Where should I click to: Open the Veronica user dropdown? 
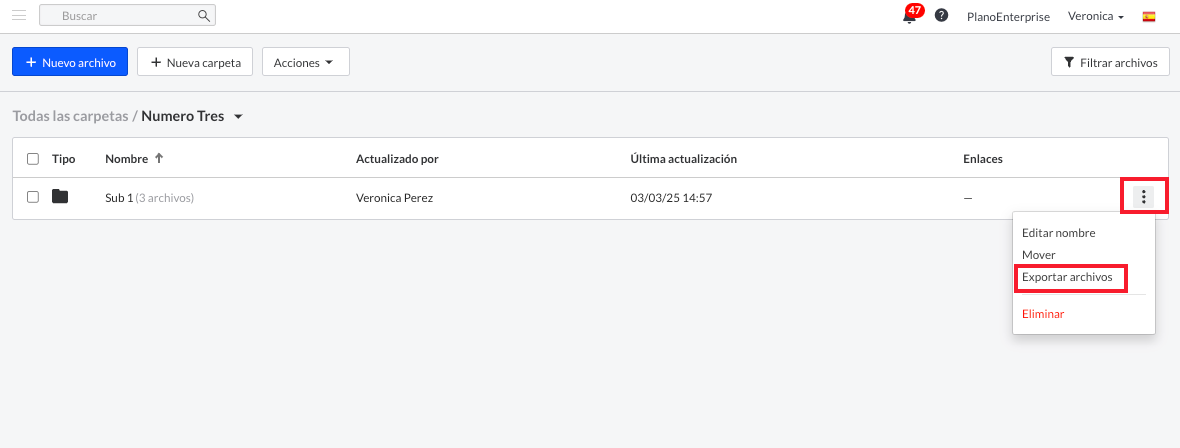coord(1095,16)
